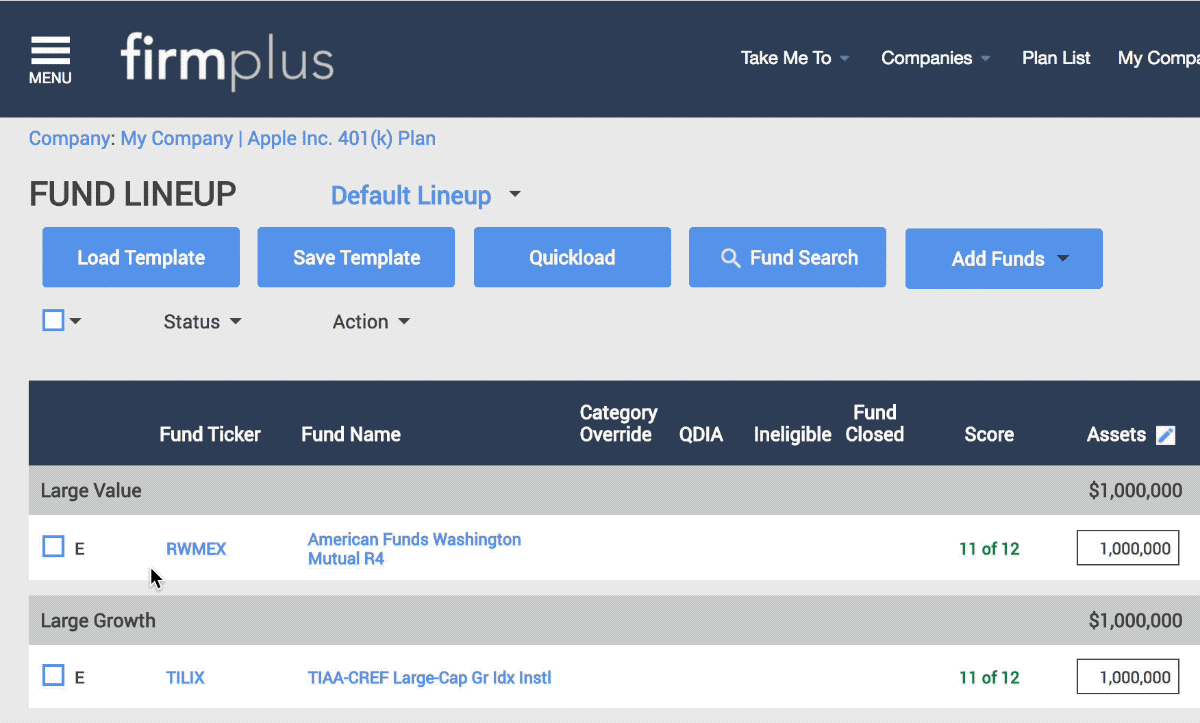The width and height of the screenshot is (1200, 723).
Task: Click the Ineligible column header
Action: click(x=792, y=435)
